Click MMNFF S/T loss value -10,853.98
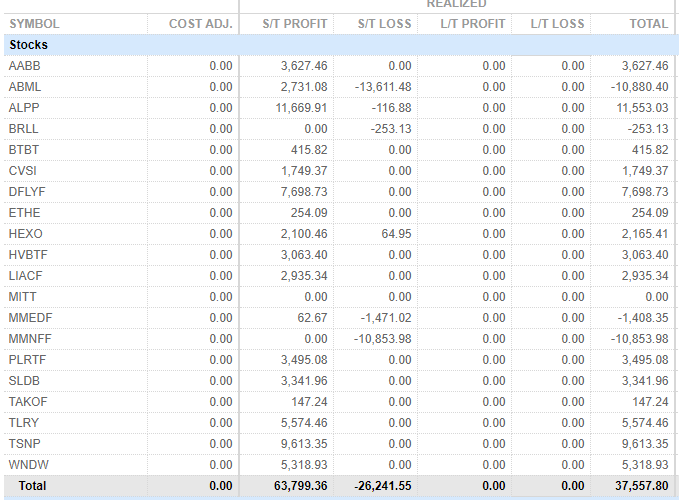The height and width of the screenshot is (500, 679). coord(383,339)
